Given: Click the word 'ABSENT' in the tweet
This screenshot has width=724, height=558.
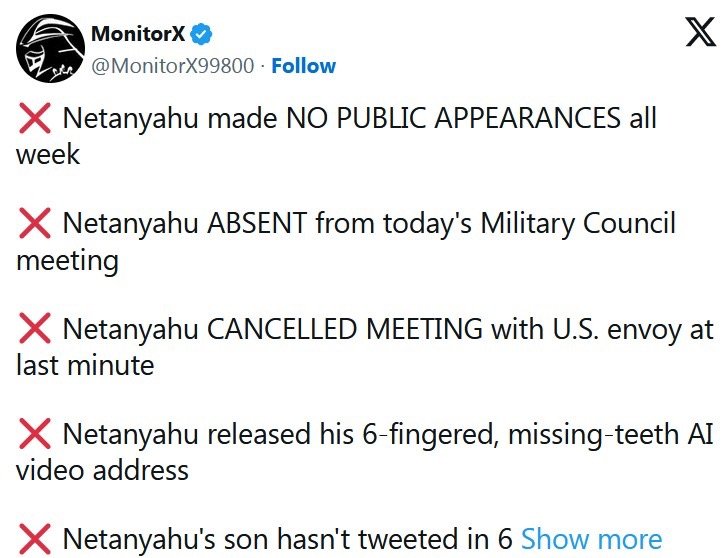Looking at the screenshot, I should click(255, 224).
